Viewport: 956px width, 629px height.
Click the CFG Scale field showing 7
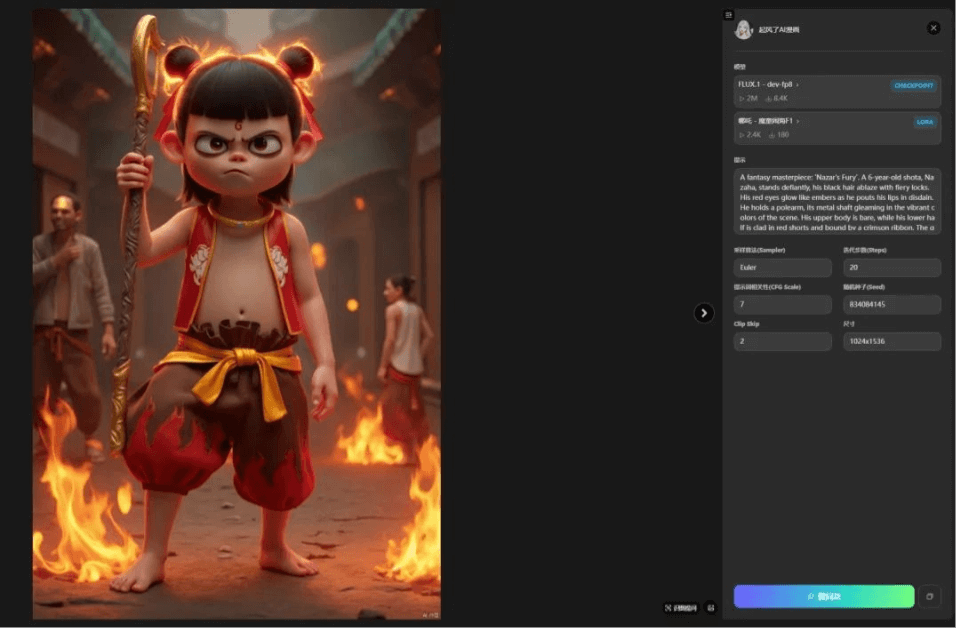coord(782,305)
